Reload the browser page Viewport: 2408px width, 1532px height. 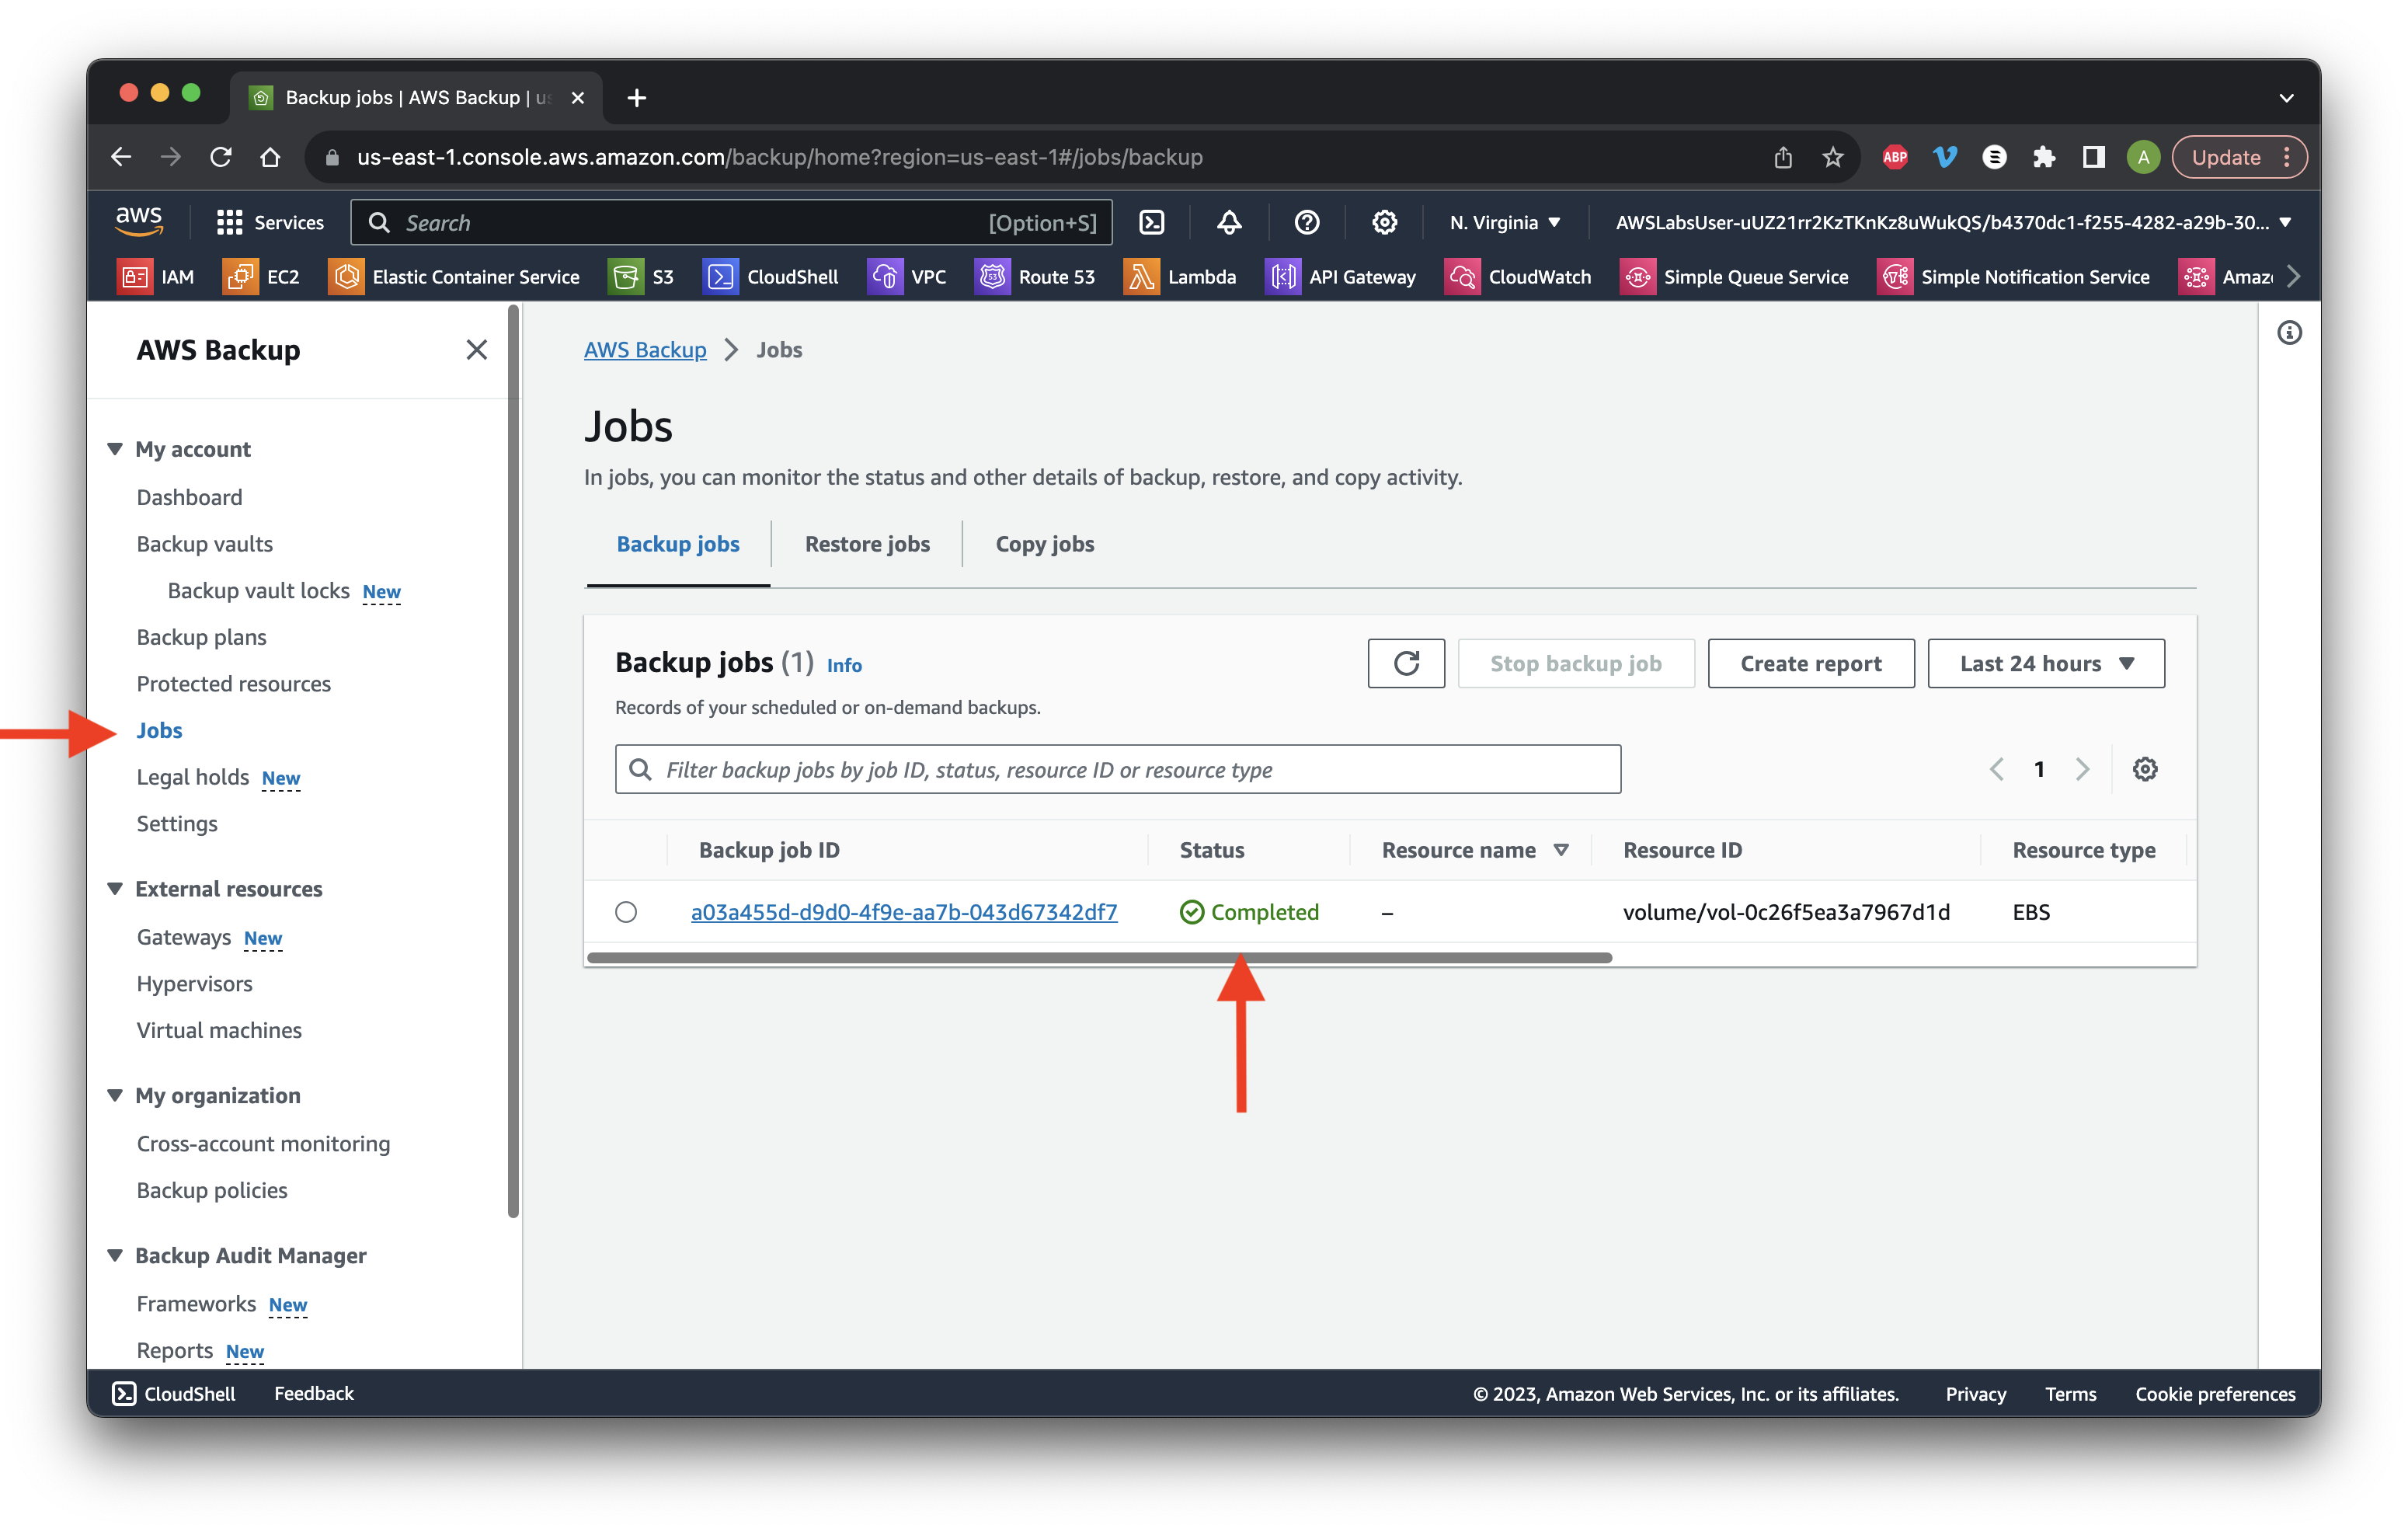point(221,157)
